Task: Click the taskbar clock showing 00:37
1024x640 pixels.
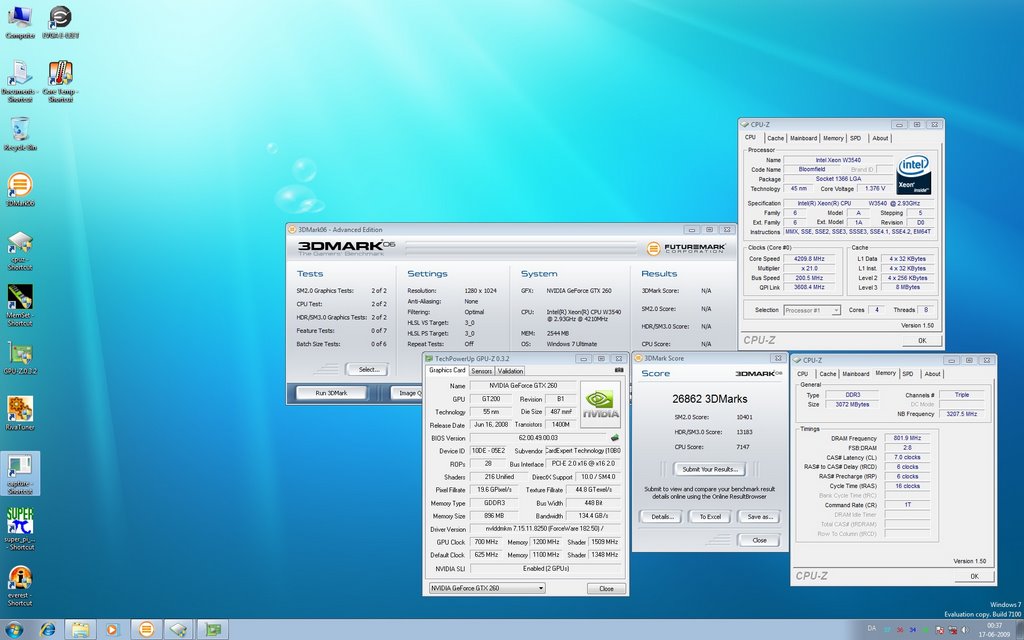Action: click(994, 630)
